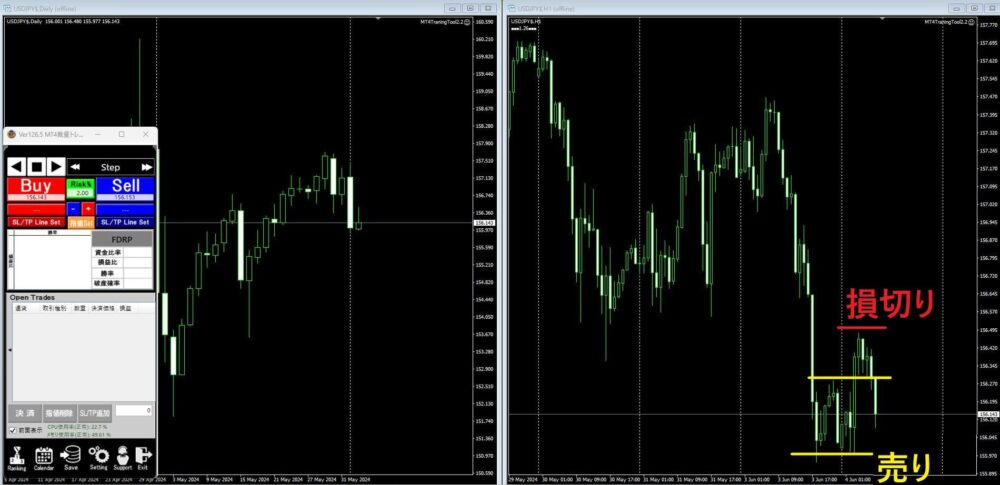The width and height of the screenshot is (1000, 485).
Task: Click the Open Trades heading
Action: 32,297
